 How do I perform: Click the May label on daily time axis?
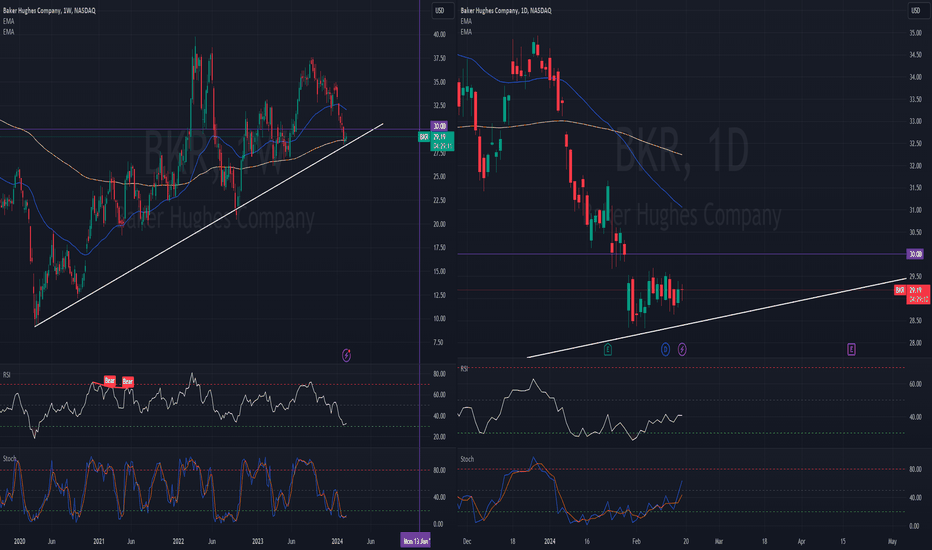tap(892, 541)
